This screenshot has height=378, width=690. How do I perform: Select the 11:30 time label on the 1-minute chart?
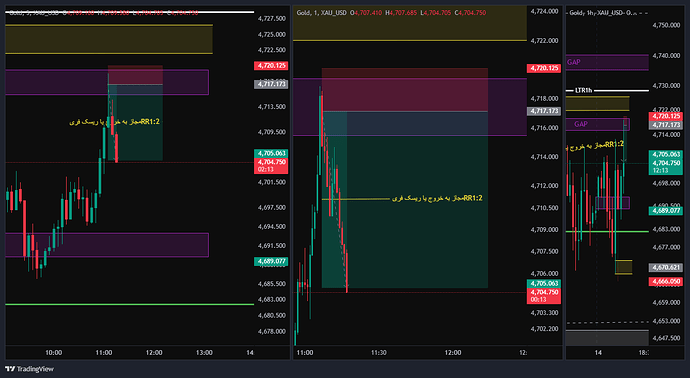pyautogui.click(x=378, y=352)
